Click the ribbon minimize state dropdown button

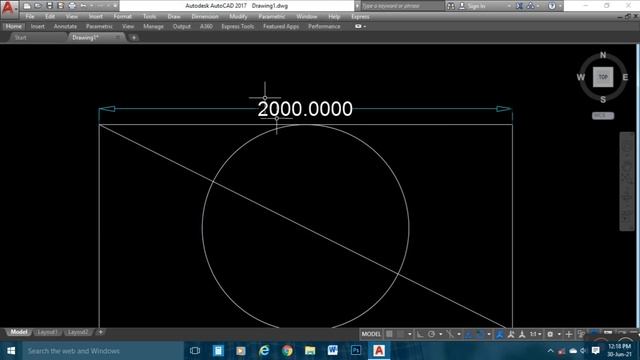pos(360,27)
